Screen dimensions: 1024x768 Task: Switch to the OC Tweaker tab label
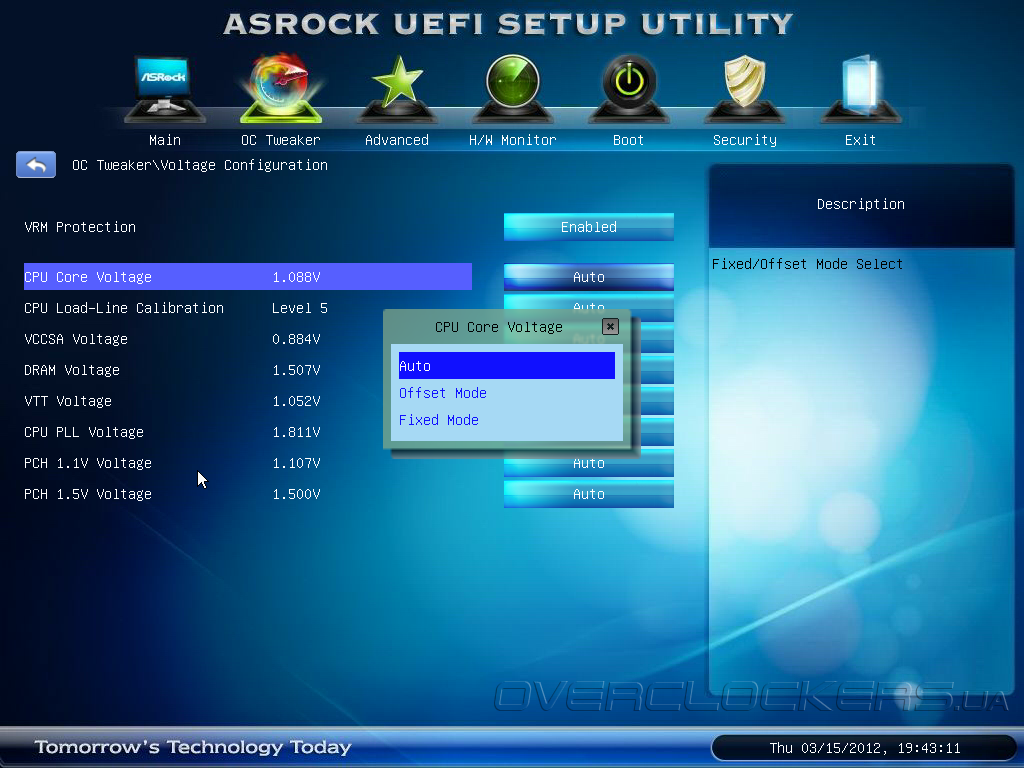point(281,140)
